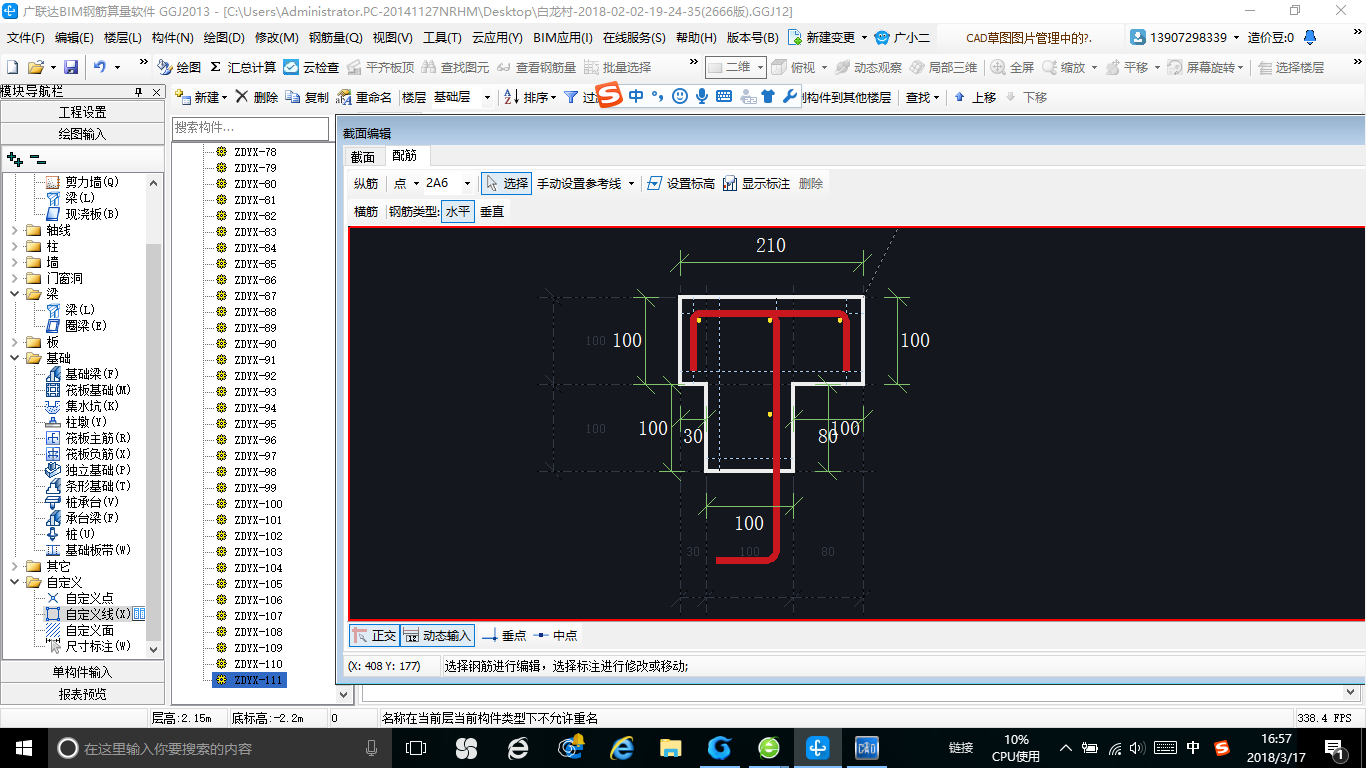Screen dimensions: 1366x768
Task: Select ZDYX-110 in component list
Action: [x=258, y=664]
